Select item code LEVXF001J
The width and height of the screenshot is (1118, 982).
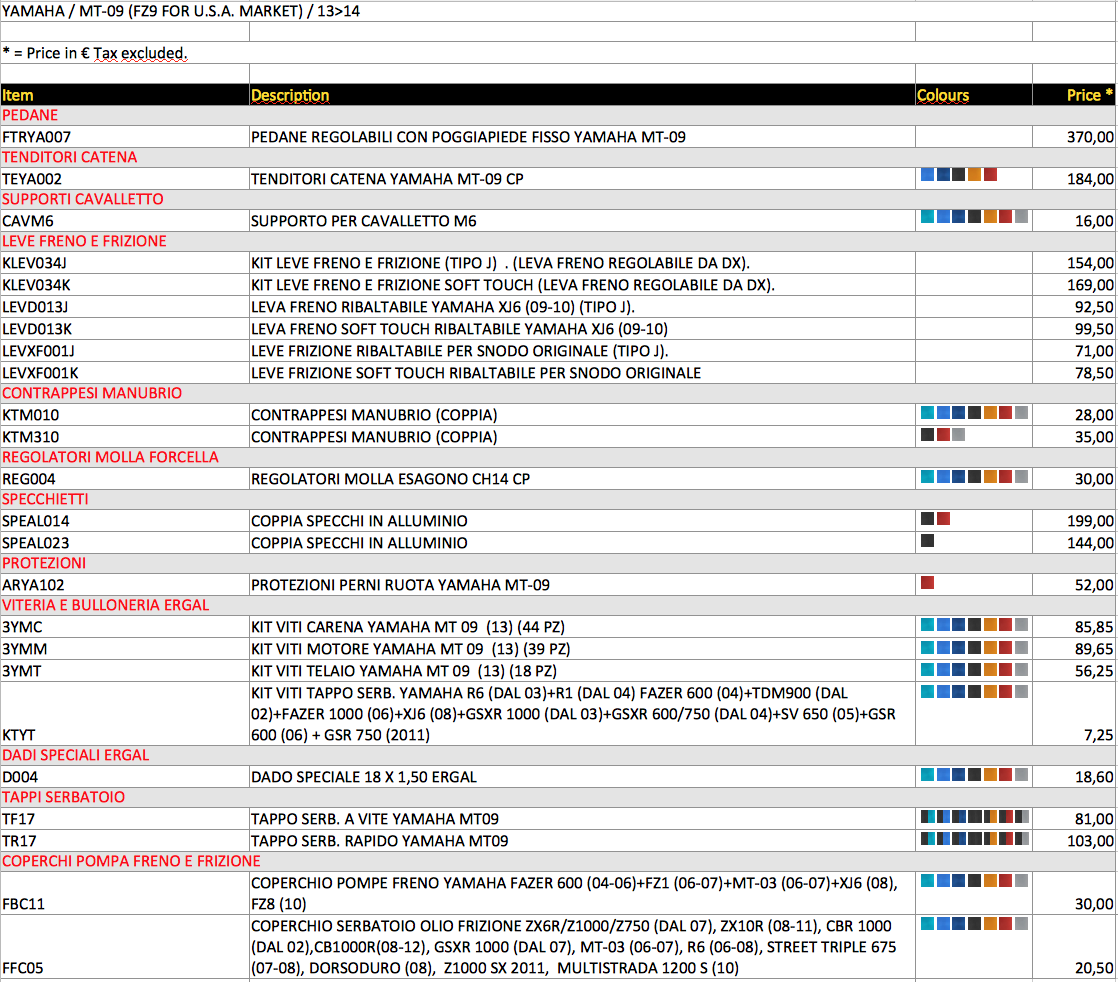click(x=39, y=352)
